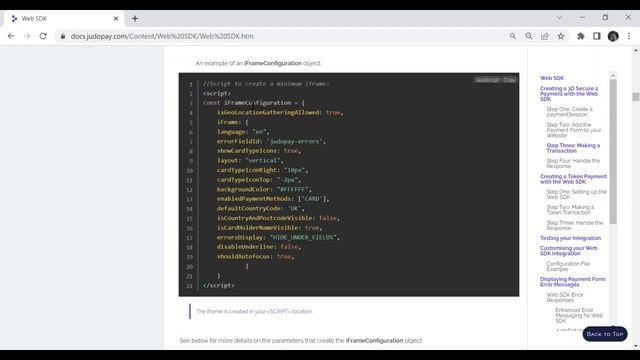Viewport: 640px width, 360px height.
Task: Click the closing </script> tag line
Action: coord(219,285)
